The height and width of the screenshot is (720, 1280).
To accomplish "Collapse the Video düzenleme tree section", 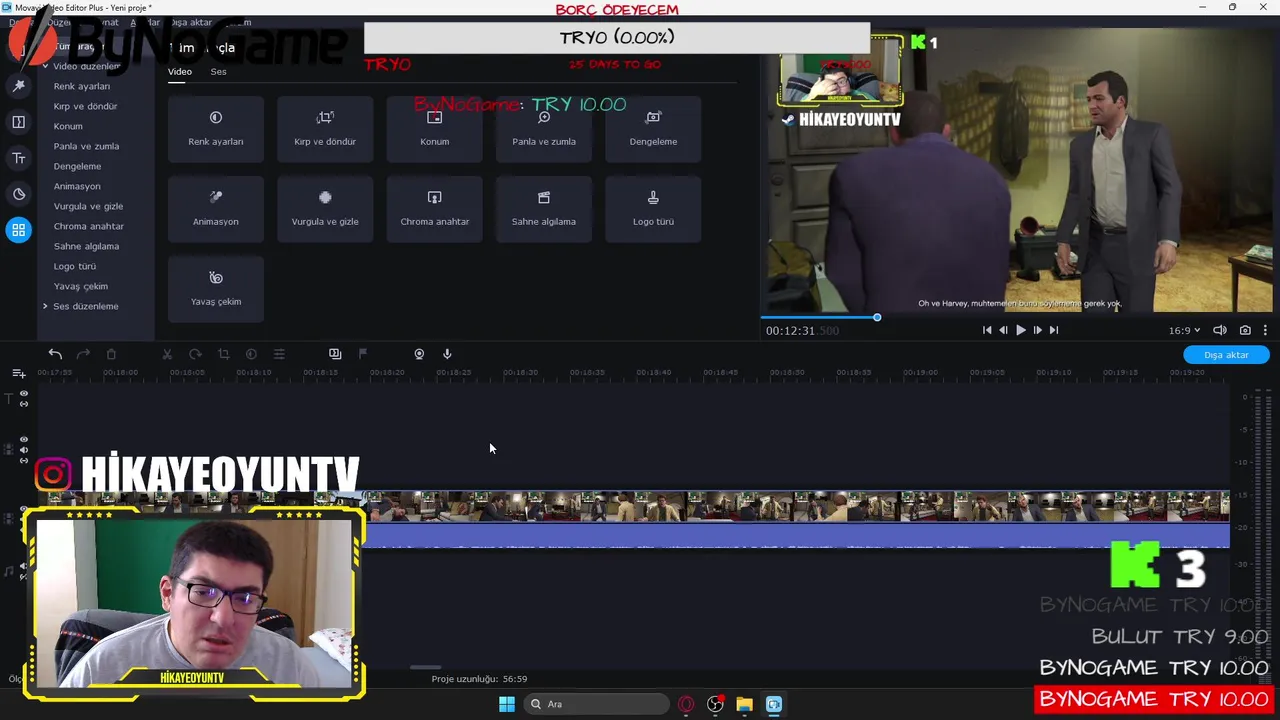I will [x=45, y=66].
